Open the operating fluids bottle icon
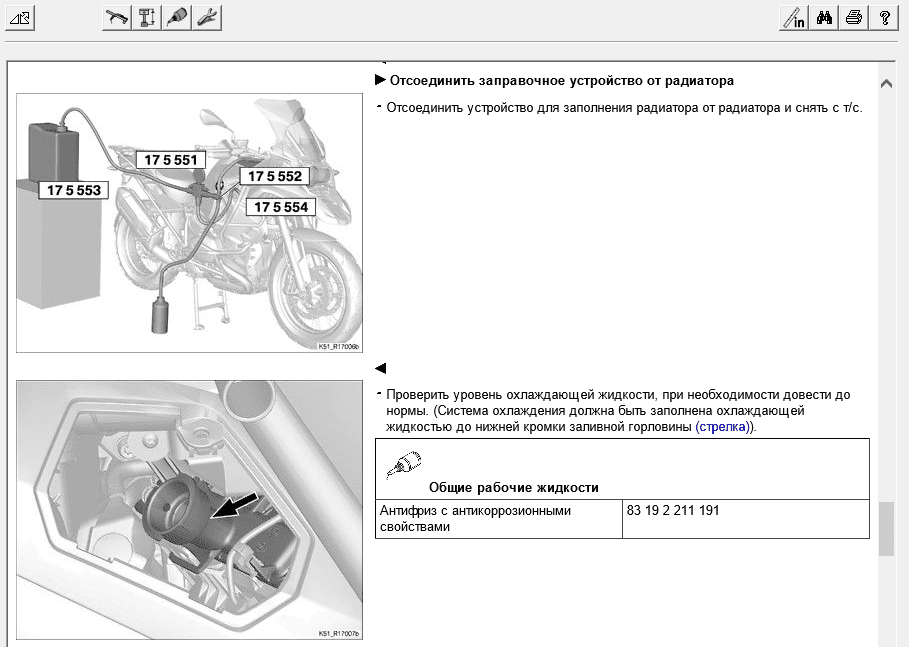Screen dimensions: 909x647 [177, 17]
